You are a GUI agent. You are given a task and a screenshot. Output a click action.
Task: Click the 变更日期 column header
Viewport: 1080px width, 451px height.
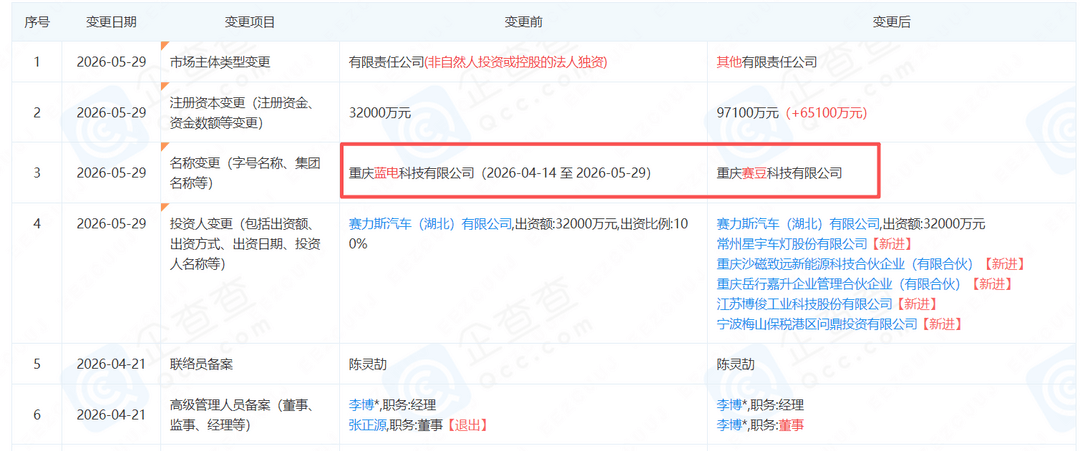click(111, 22)
